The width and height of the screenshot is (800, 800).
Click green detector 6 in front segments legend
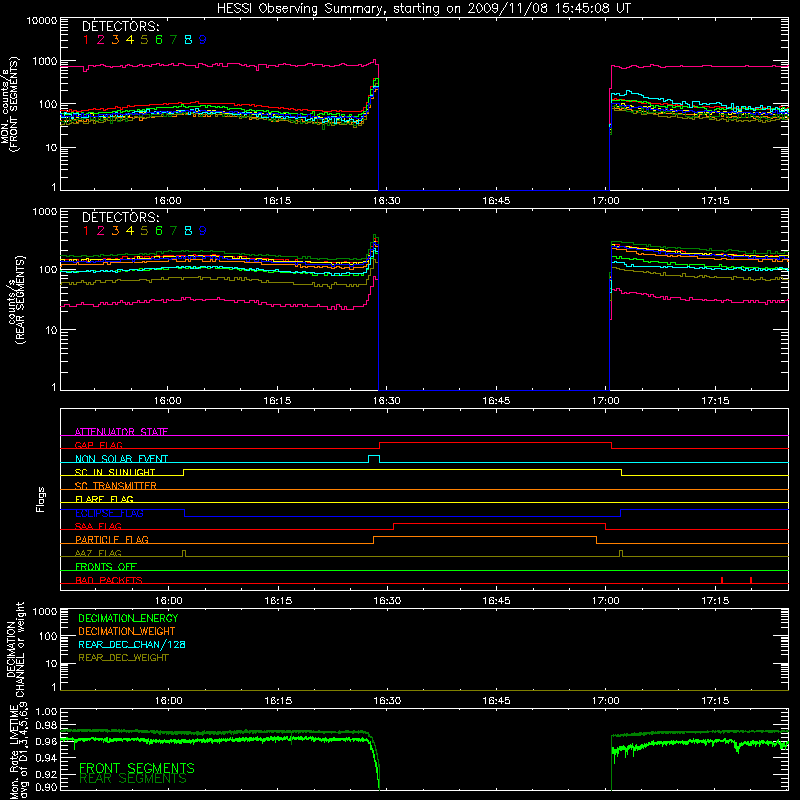[x=159, y=40]
